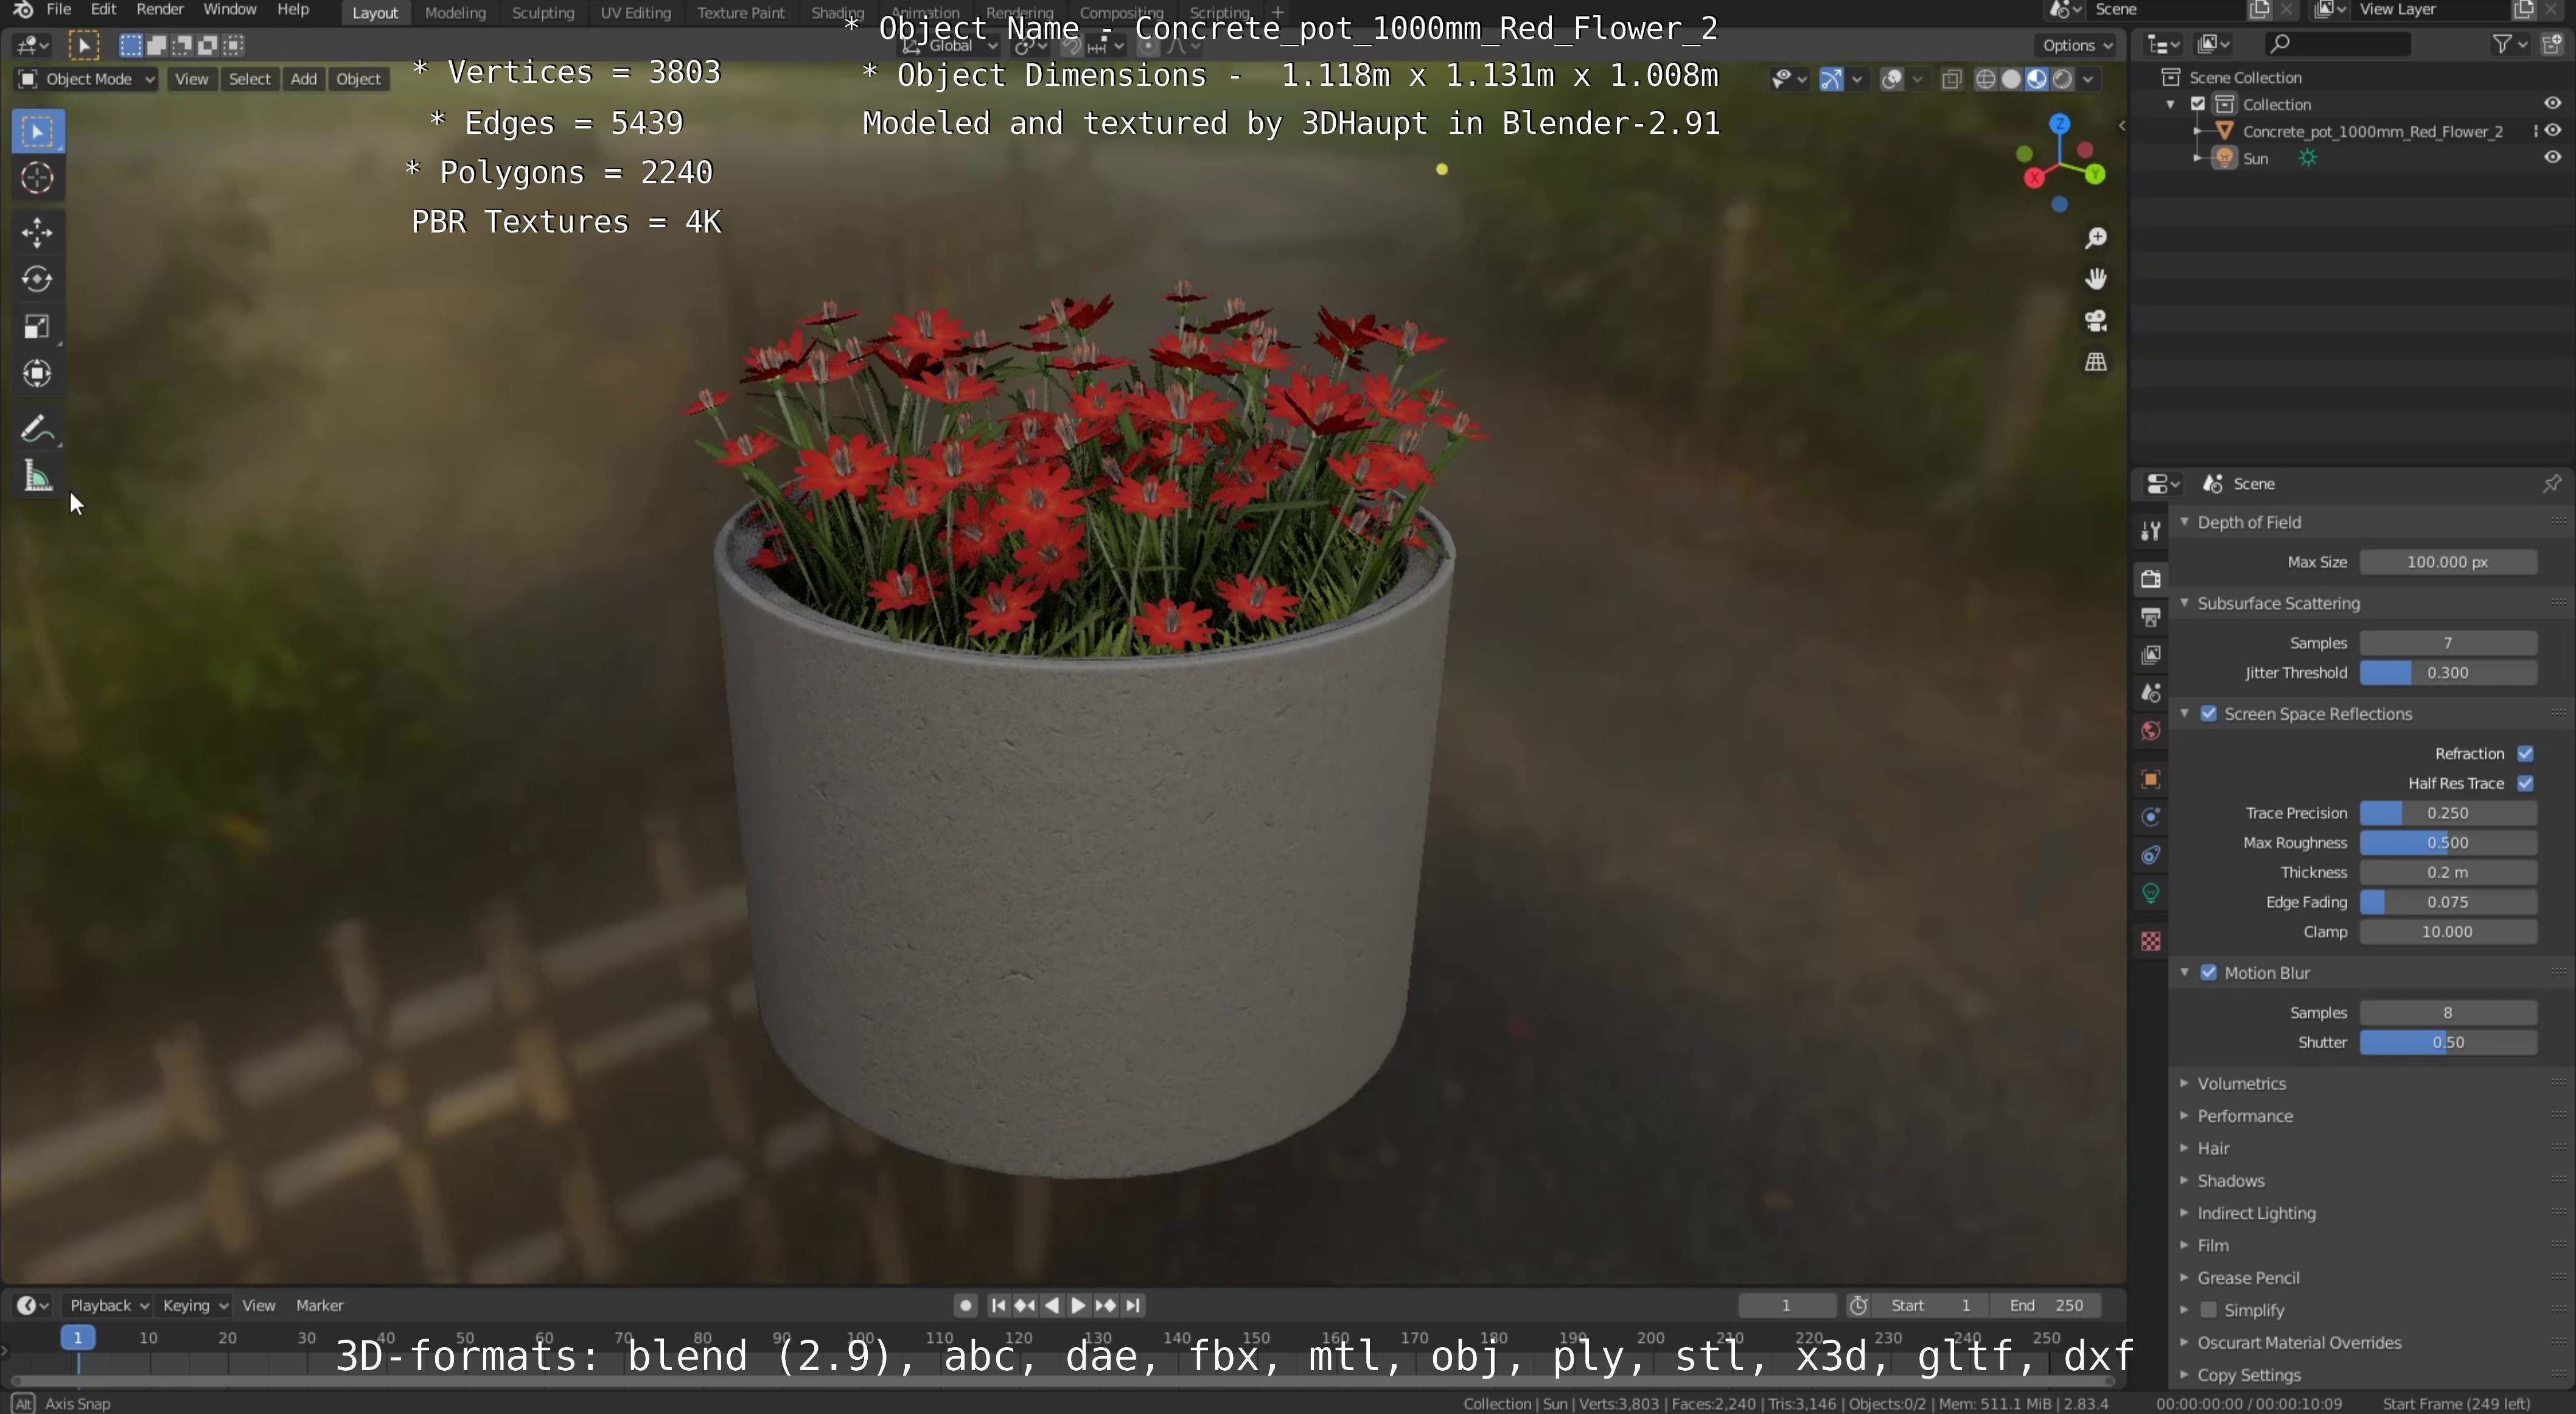2576x1414 pixels.
Task: Select the Move tool
Action: click(x=38, y=232)
